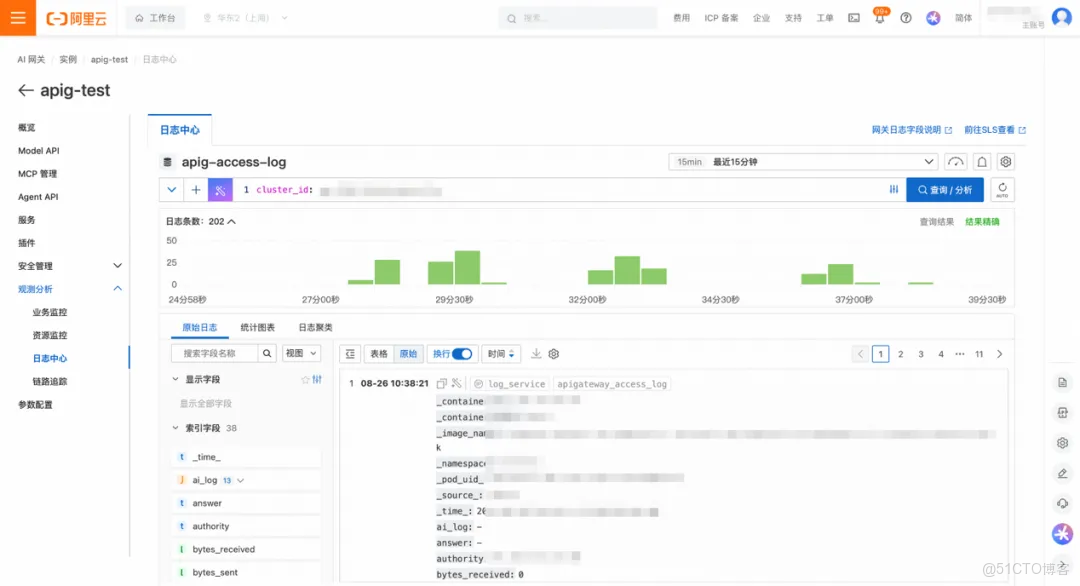
Task: Click the AI assistant icon in top bar
Action: point(932,17)
